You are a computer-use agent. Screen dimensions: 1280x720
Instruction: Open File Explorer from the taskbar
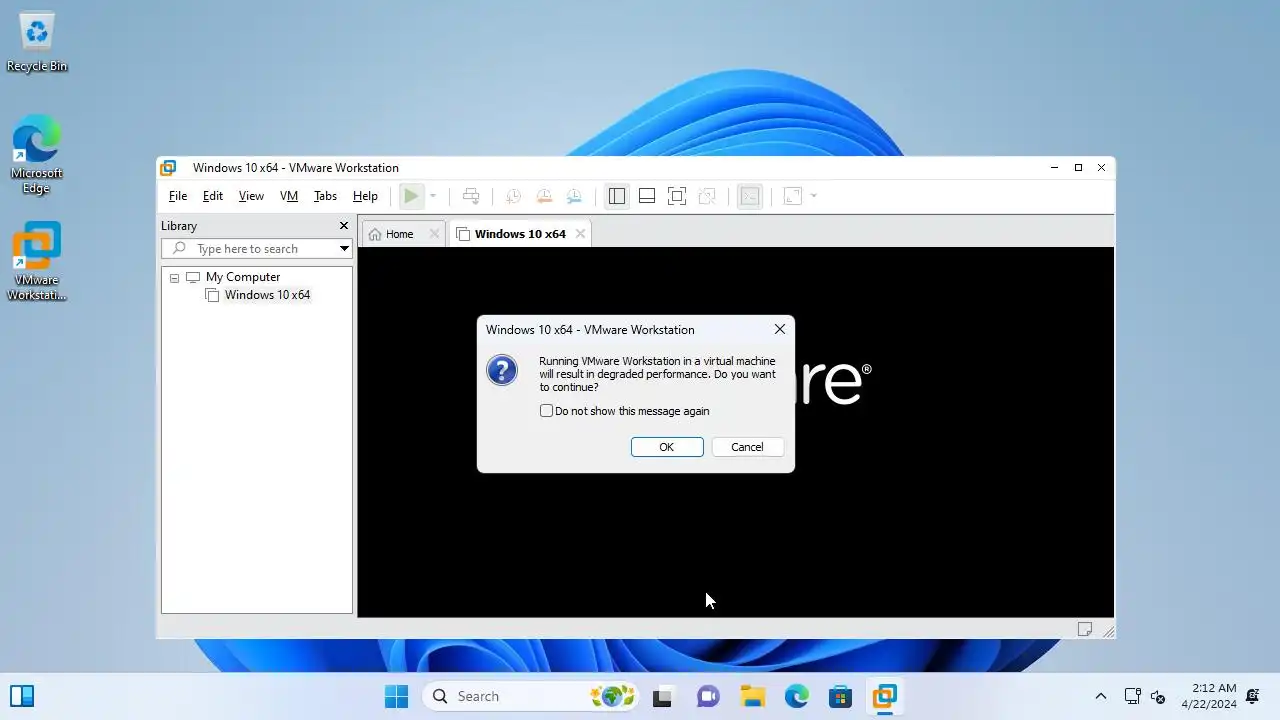752,696
